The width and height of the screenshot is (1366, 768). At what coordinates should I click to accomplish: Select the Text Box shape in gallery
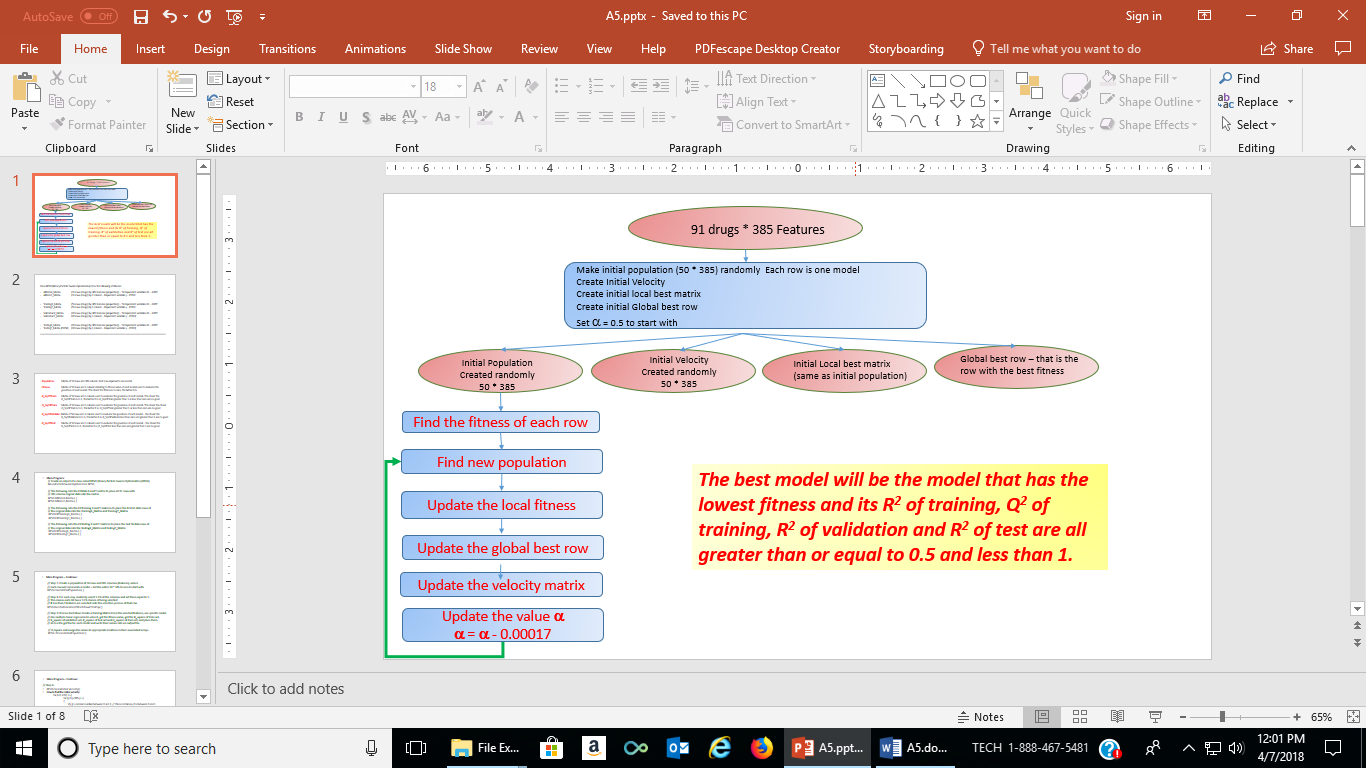click(879, 81)
